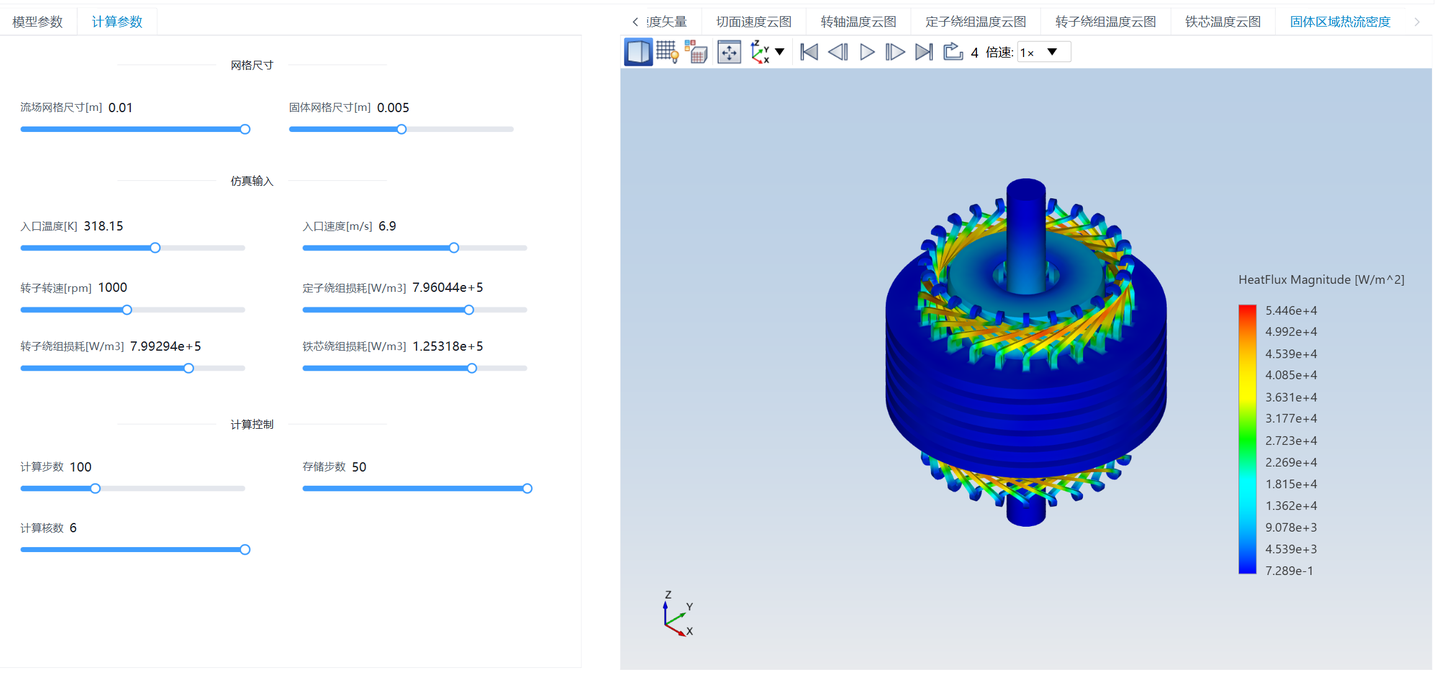Switch to the 模型参数 tab
Viewport: 1440px width, 676px height.
[x=38, y=21]
